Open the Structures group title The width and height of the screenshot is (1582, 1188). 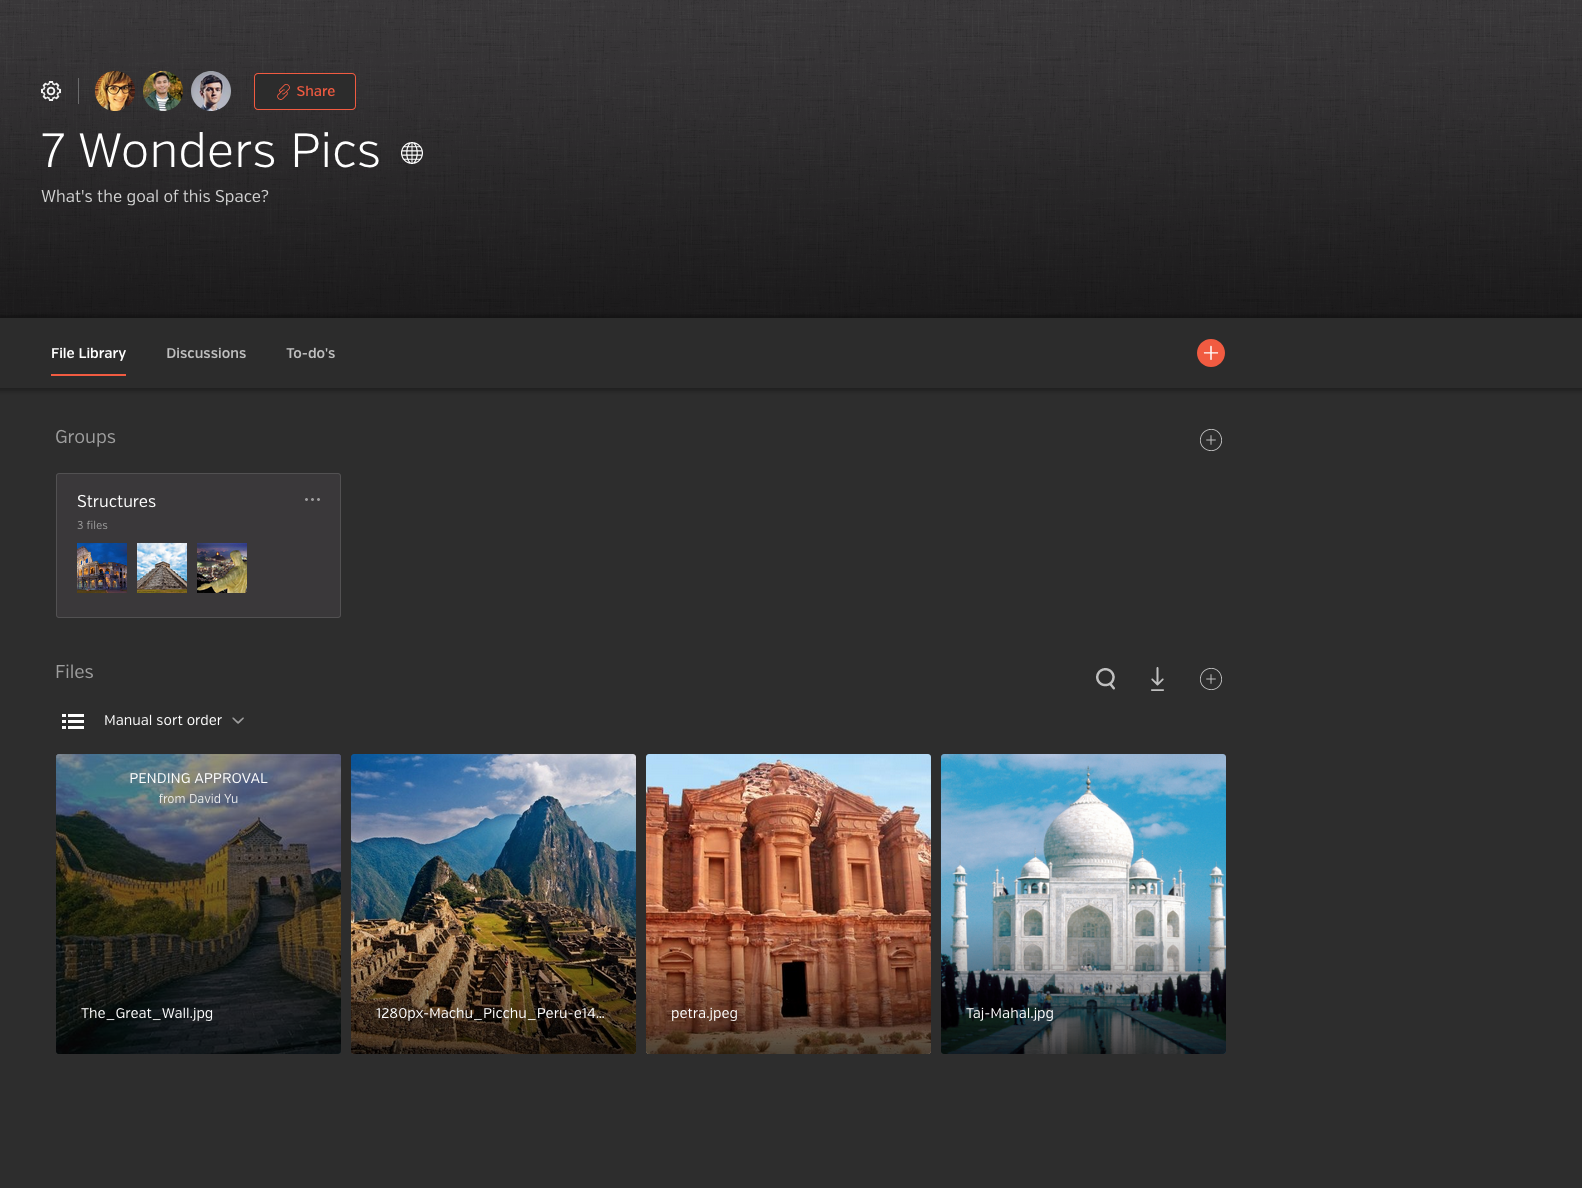click(x=116, y=501)
